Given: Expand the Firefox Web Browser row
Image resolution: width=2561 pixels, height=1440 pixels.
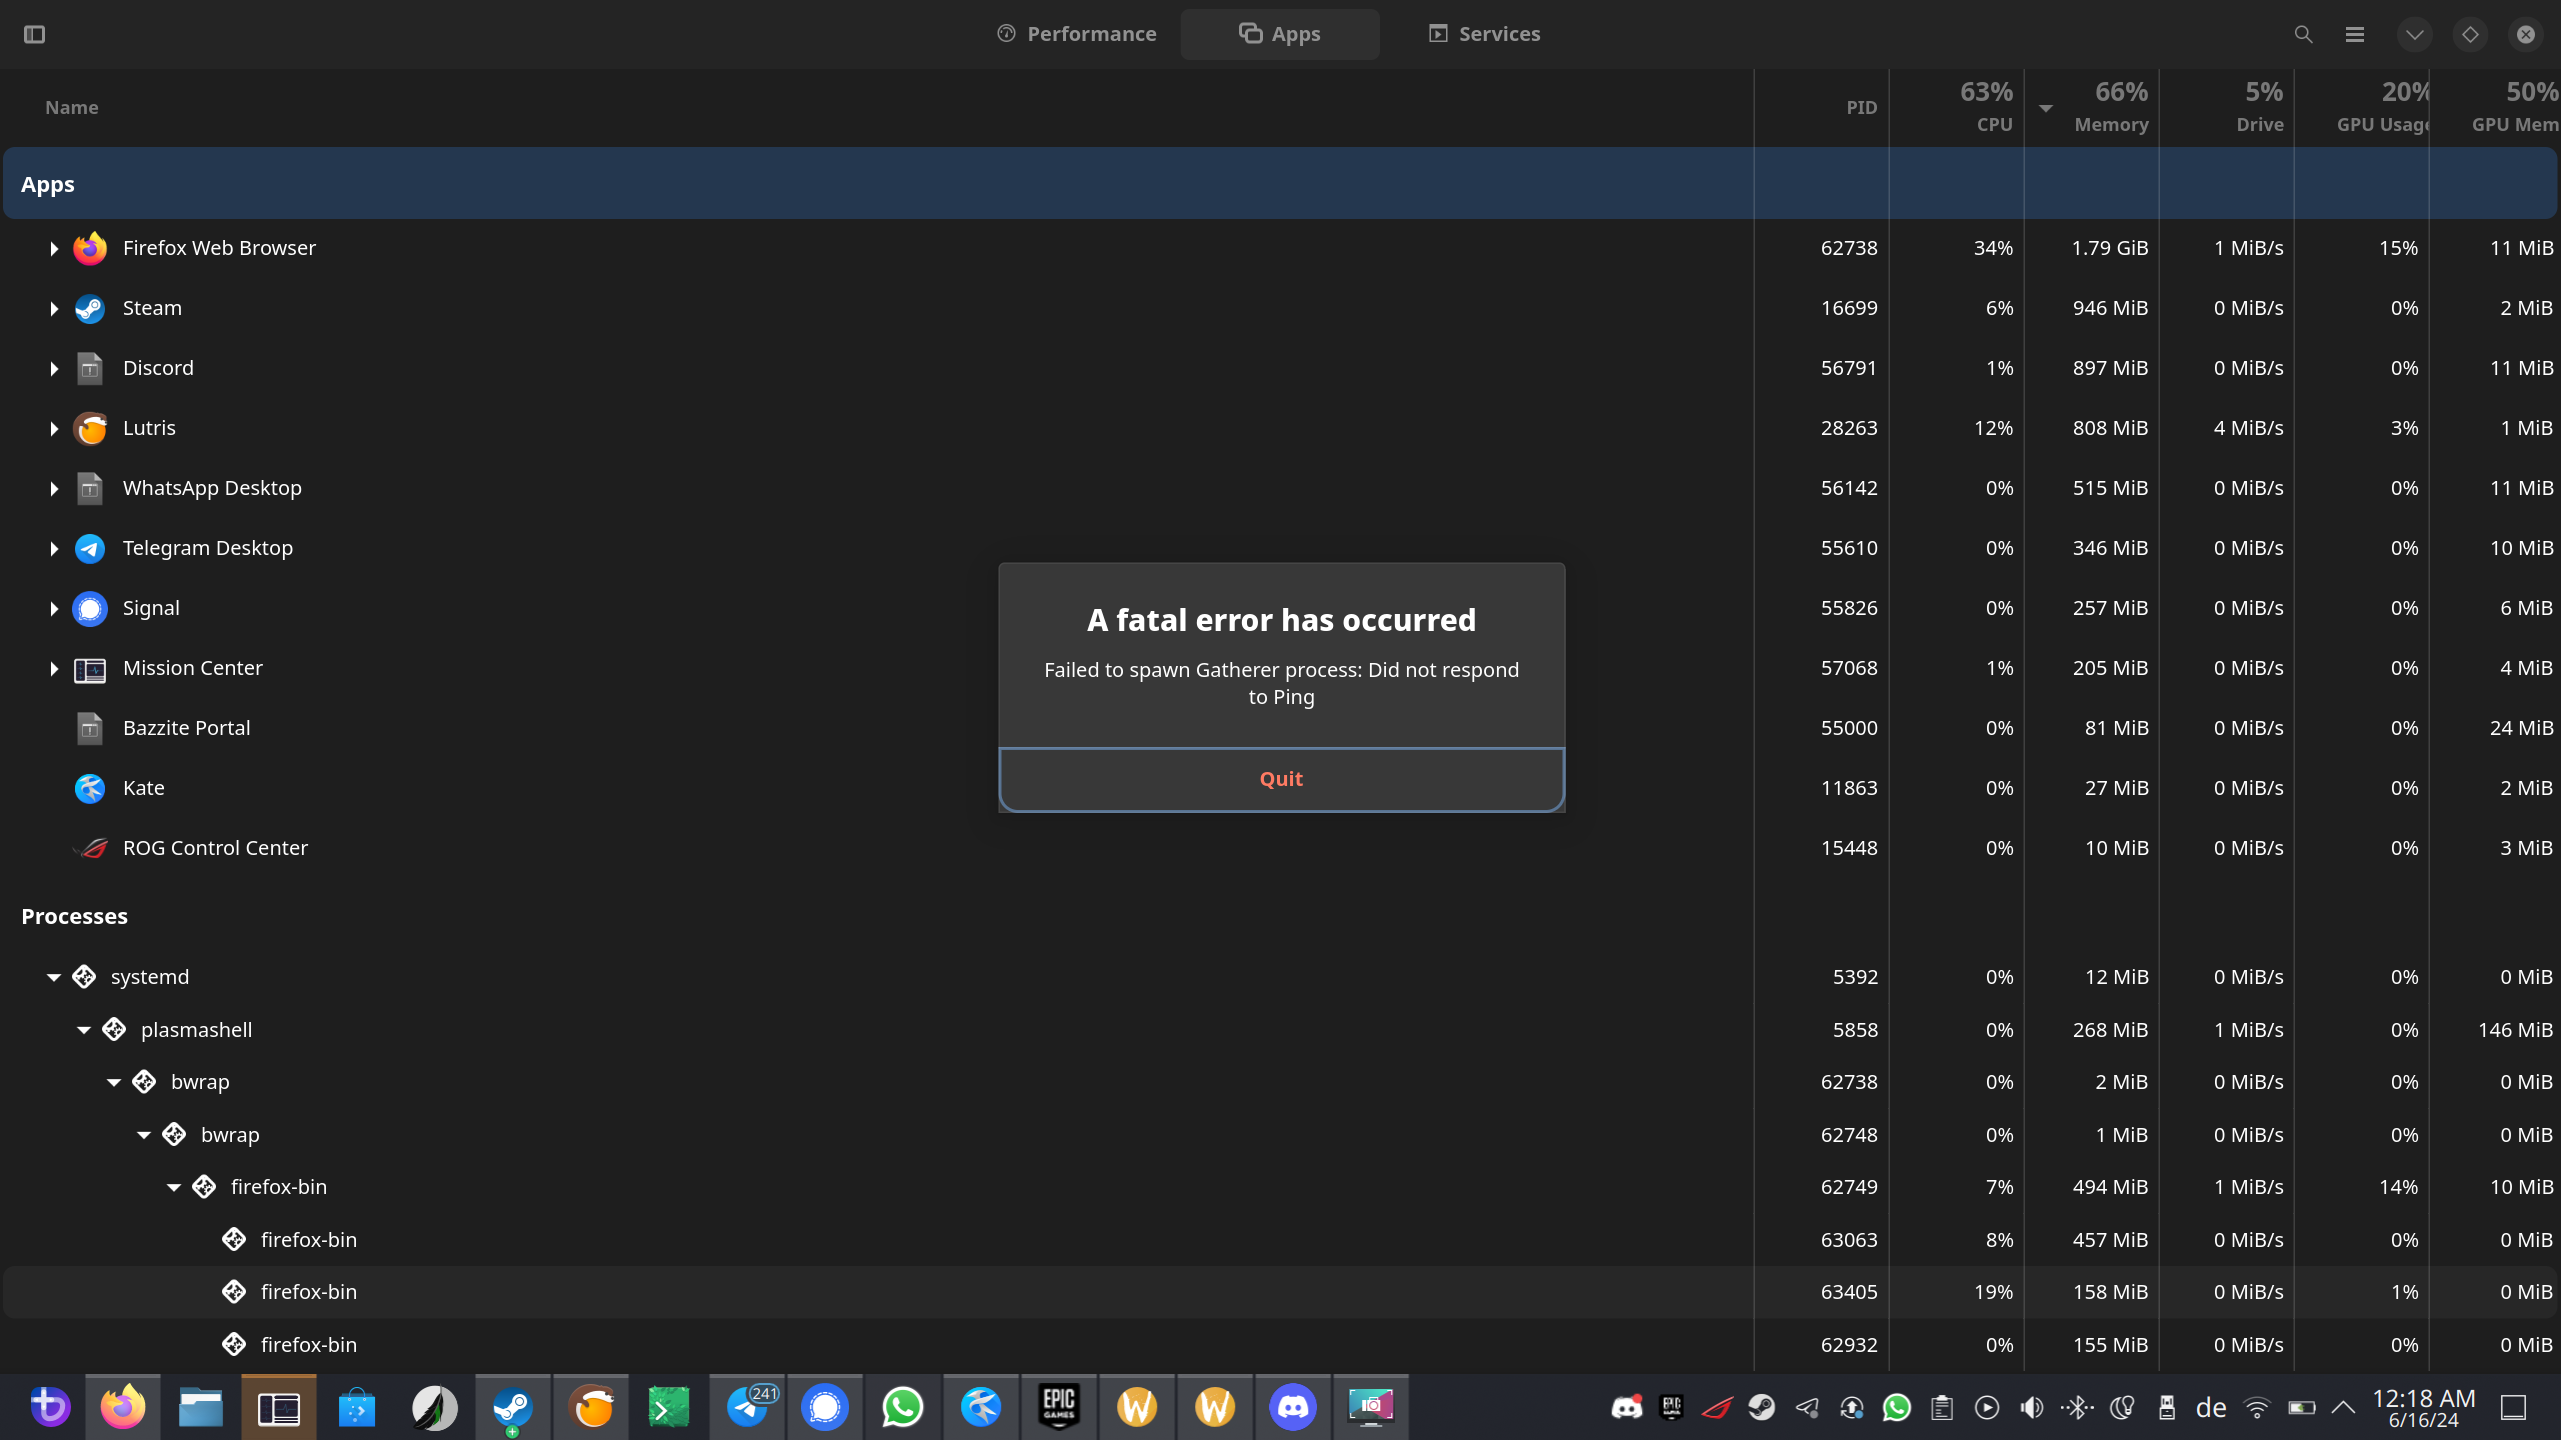Looking at the screenshot, I should click(54, 248).
